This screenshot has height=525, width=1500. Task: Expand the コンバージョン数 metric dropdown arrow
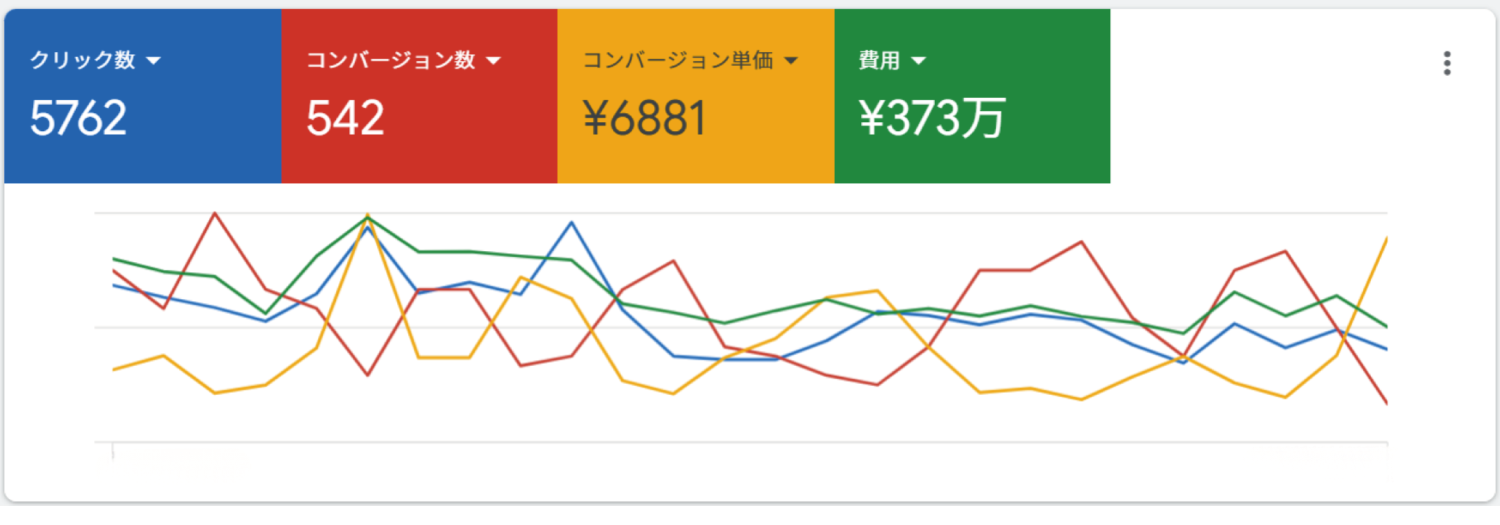[493, 61]
